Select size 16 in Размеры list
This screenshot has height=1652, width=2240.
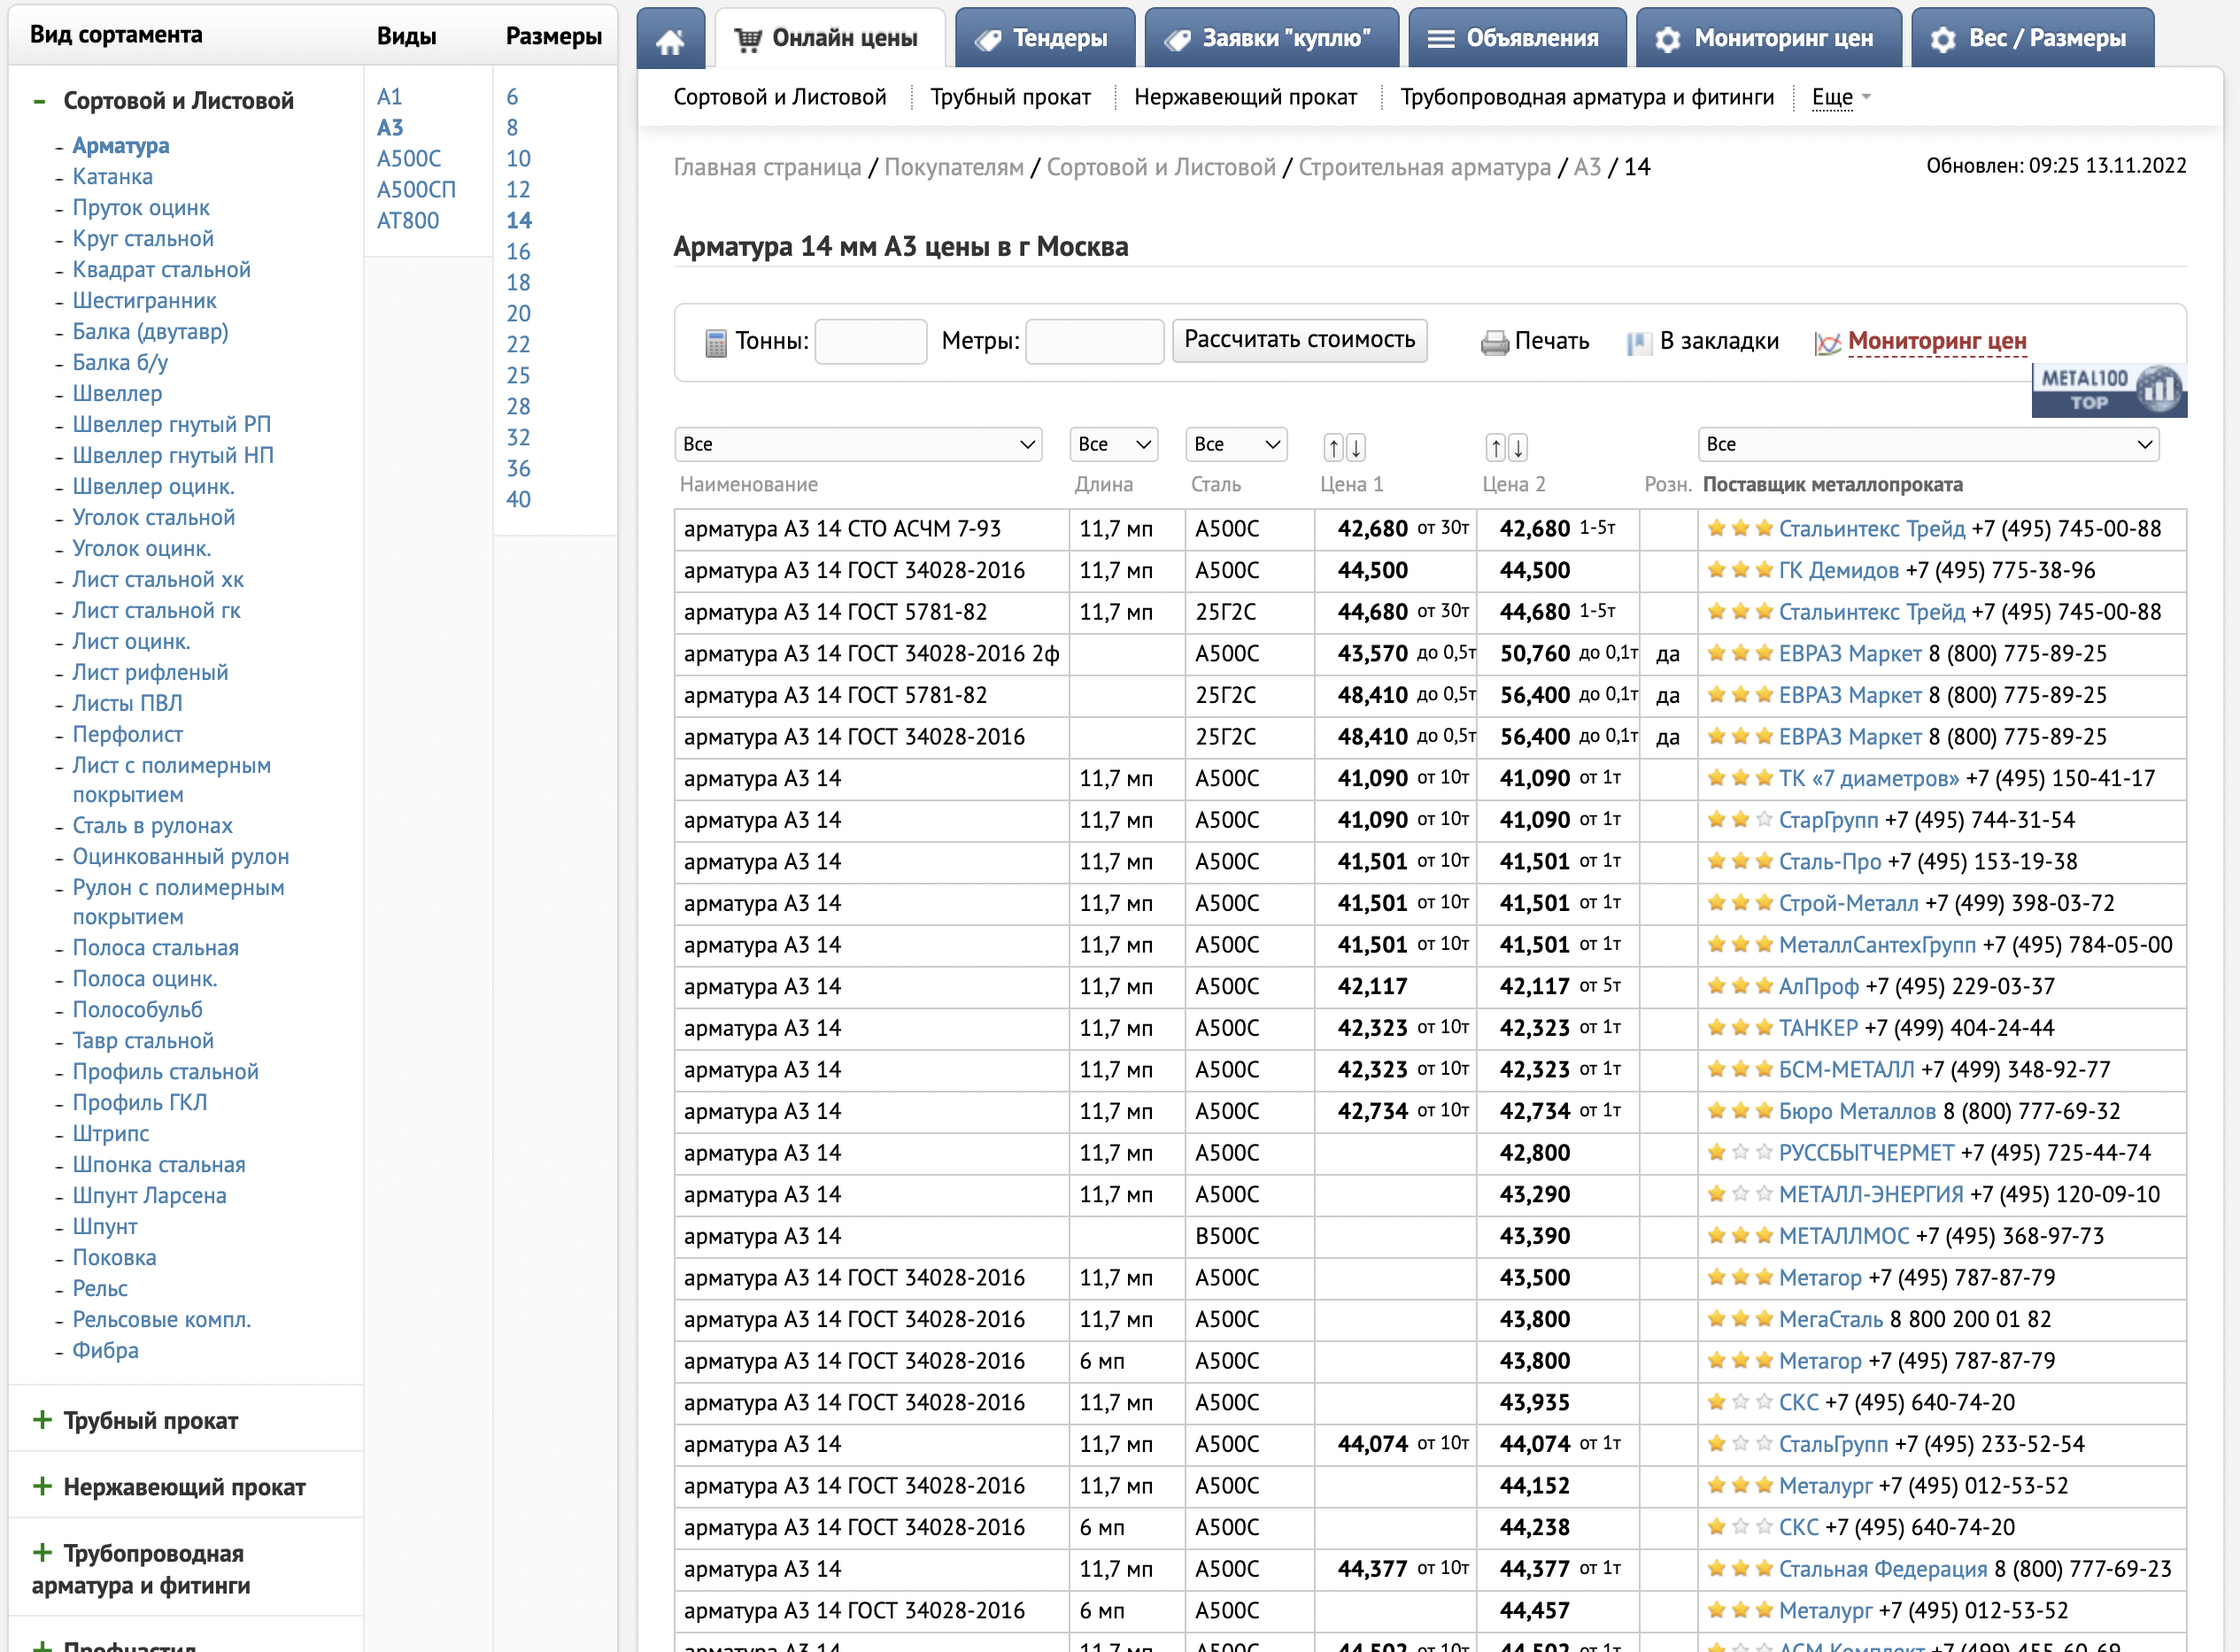(518, 252)
